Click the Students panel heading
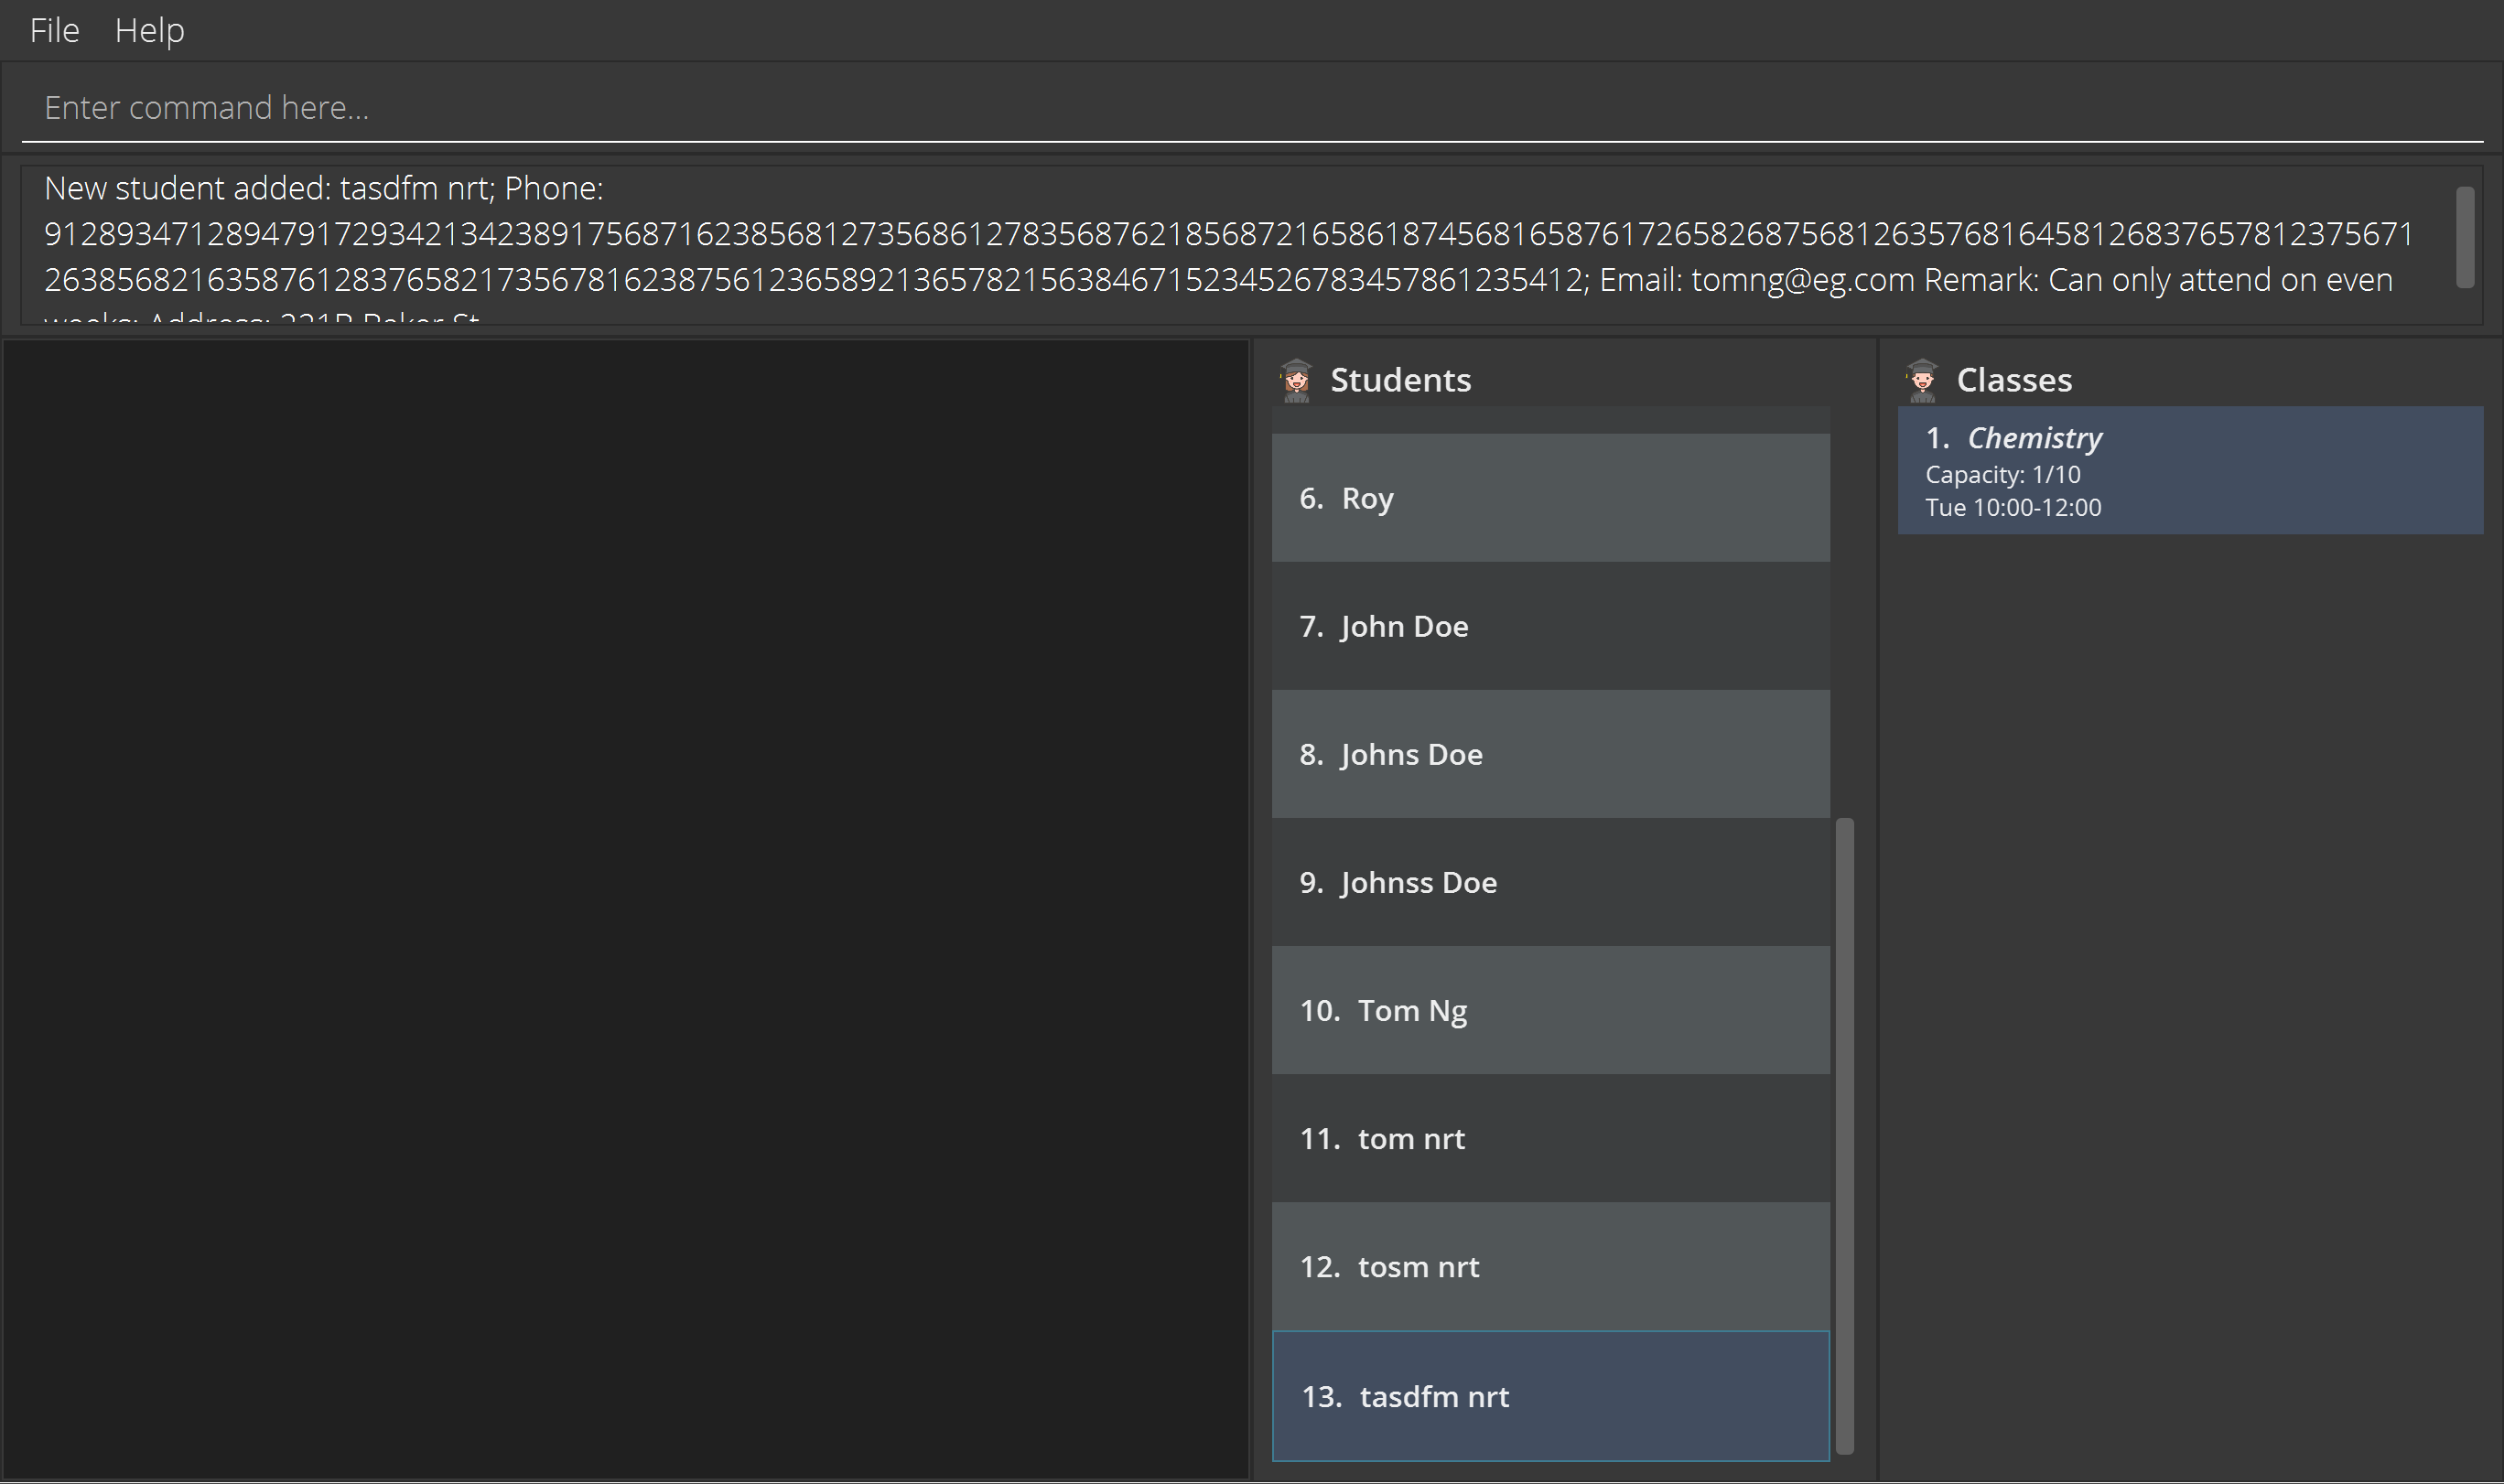2504x1484 pixels. 1400,380
